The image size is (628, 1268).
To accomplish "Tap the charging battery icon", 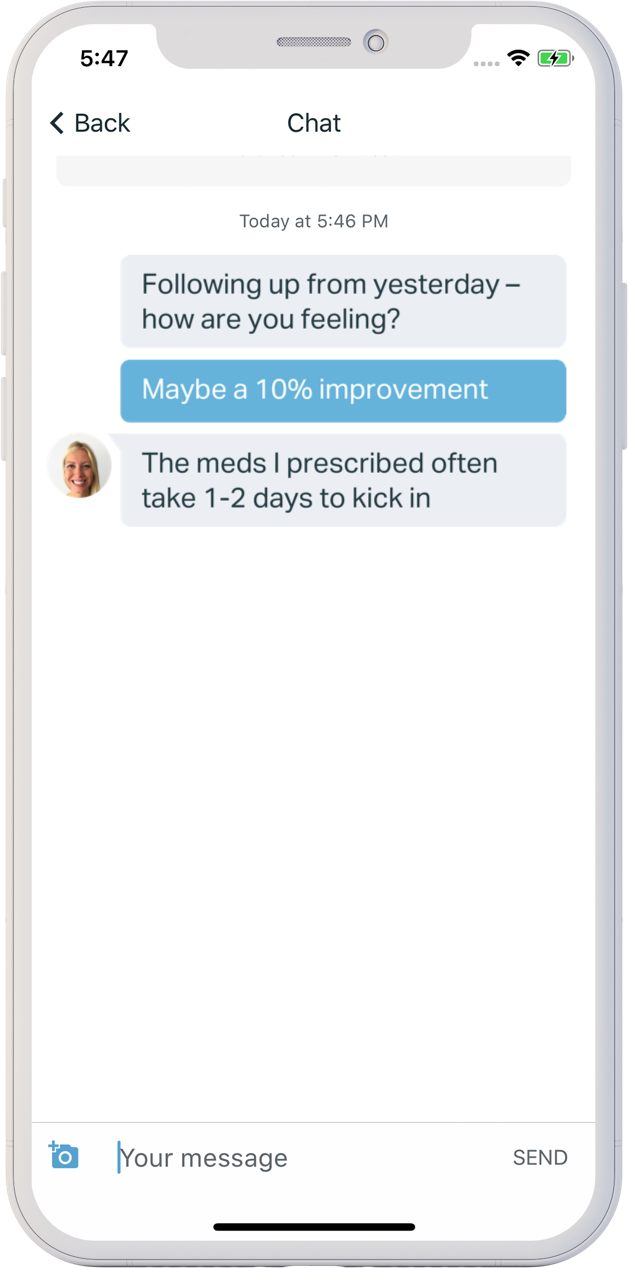I will 555,59.
